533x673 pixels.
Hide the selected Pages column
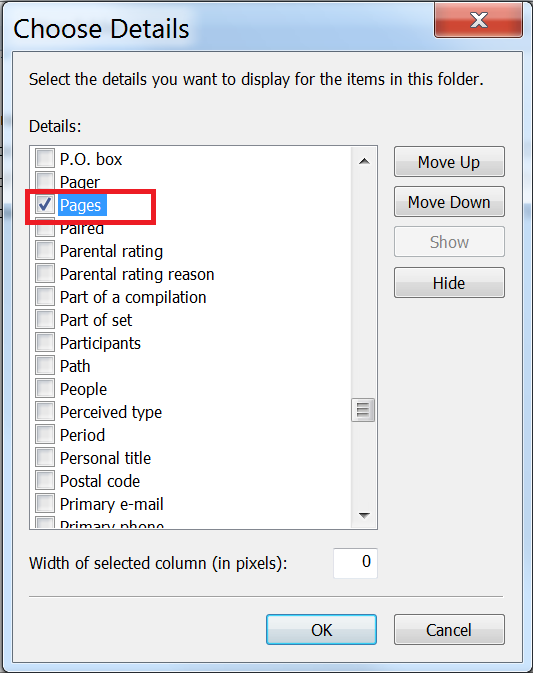click(x=449, y=283)
